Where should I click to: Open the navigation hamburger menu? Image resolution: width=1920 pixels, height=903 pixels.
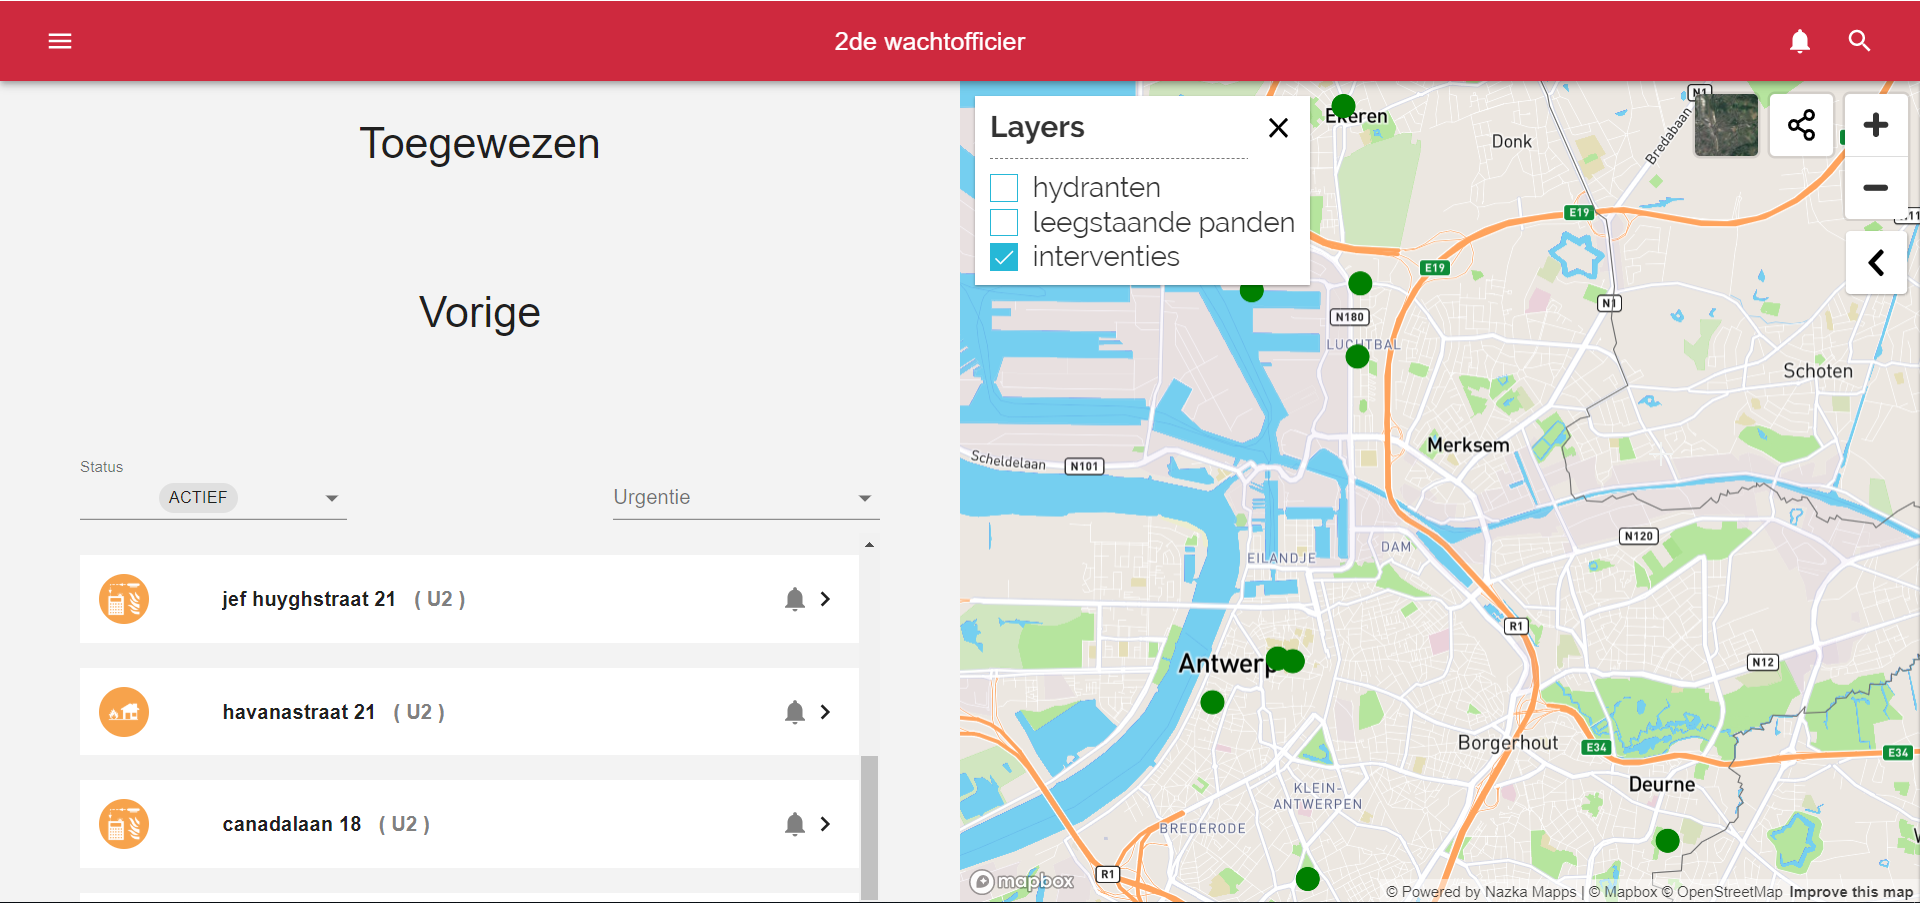(60, 41)
